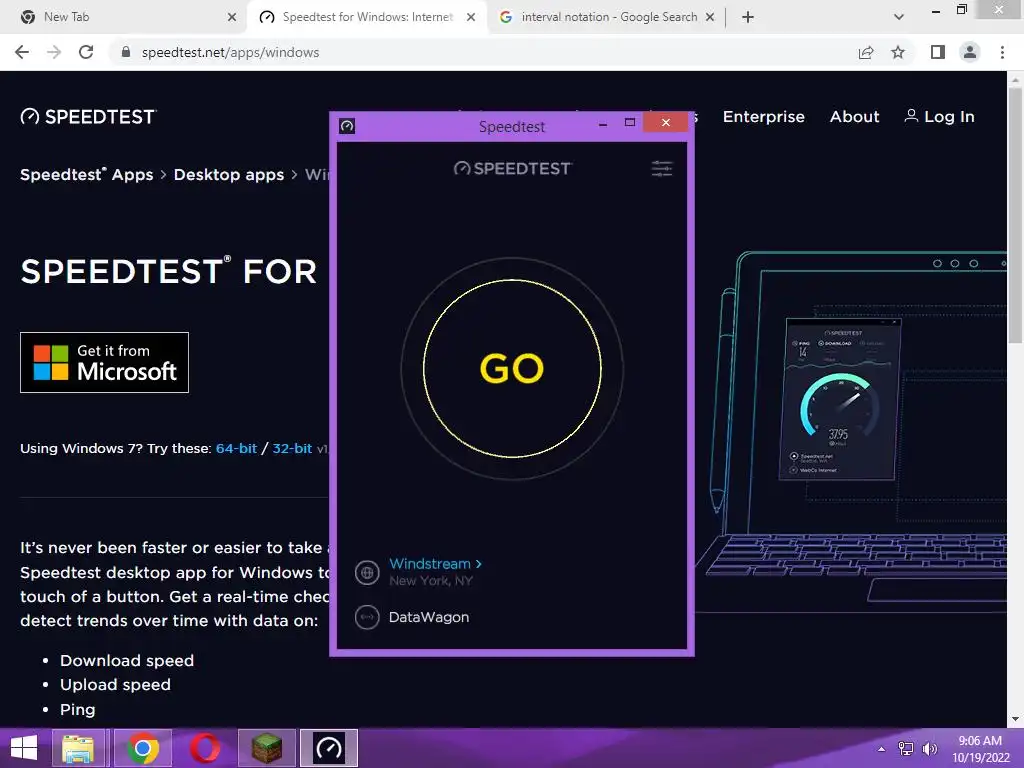Go to Speedtest Apps breadcrumb
This screenshot has width=1024, height=768.
coord(87,174)
